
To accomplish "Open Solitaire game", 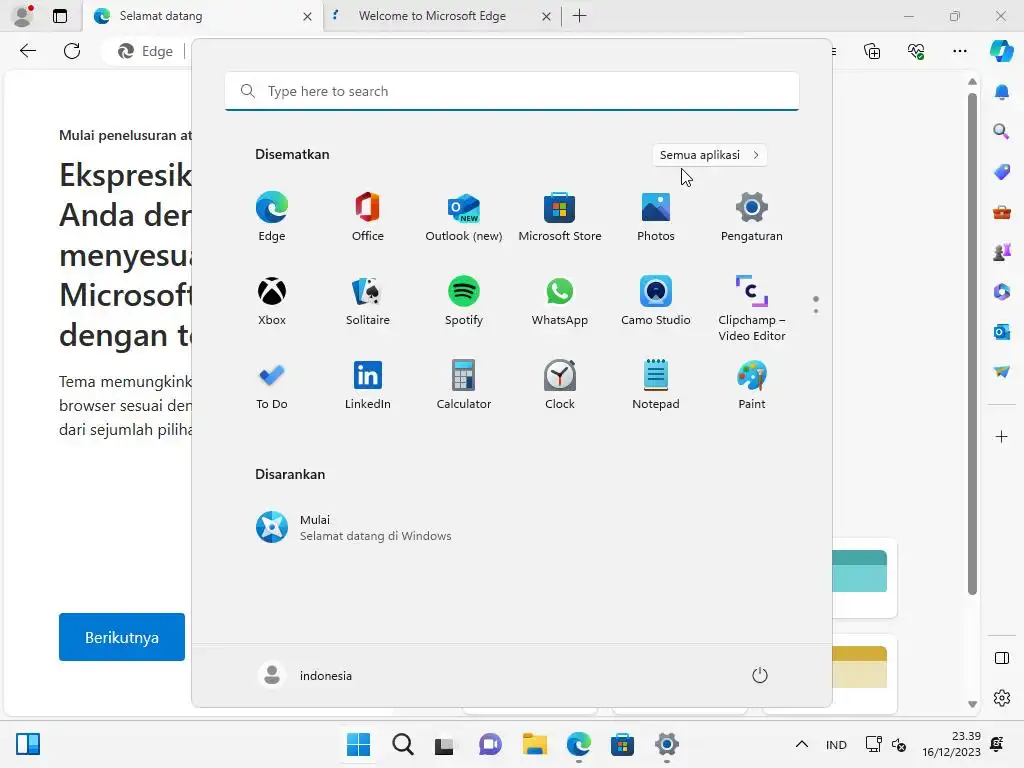I will [x=368, y=301].
